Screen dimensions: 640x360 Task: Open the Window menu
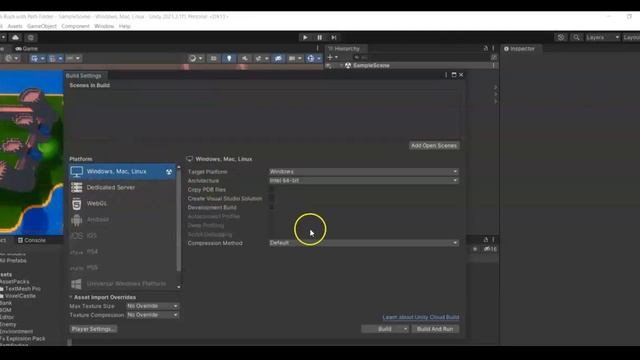(x=104, y=26)
